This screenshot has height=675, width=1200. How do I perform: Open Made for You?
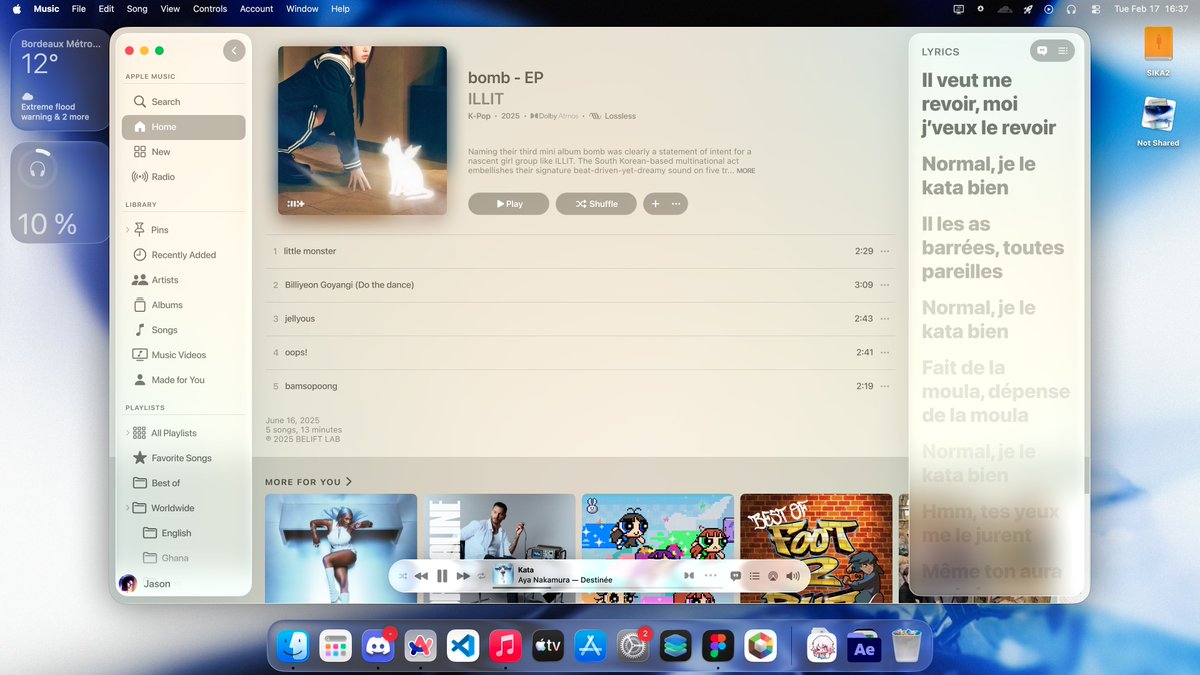tap(184, 380)
